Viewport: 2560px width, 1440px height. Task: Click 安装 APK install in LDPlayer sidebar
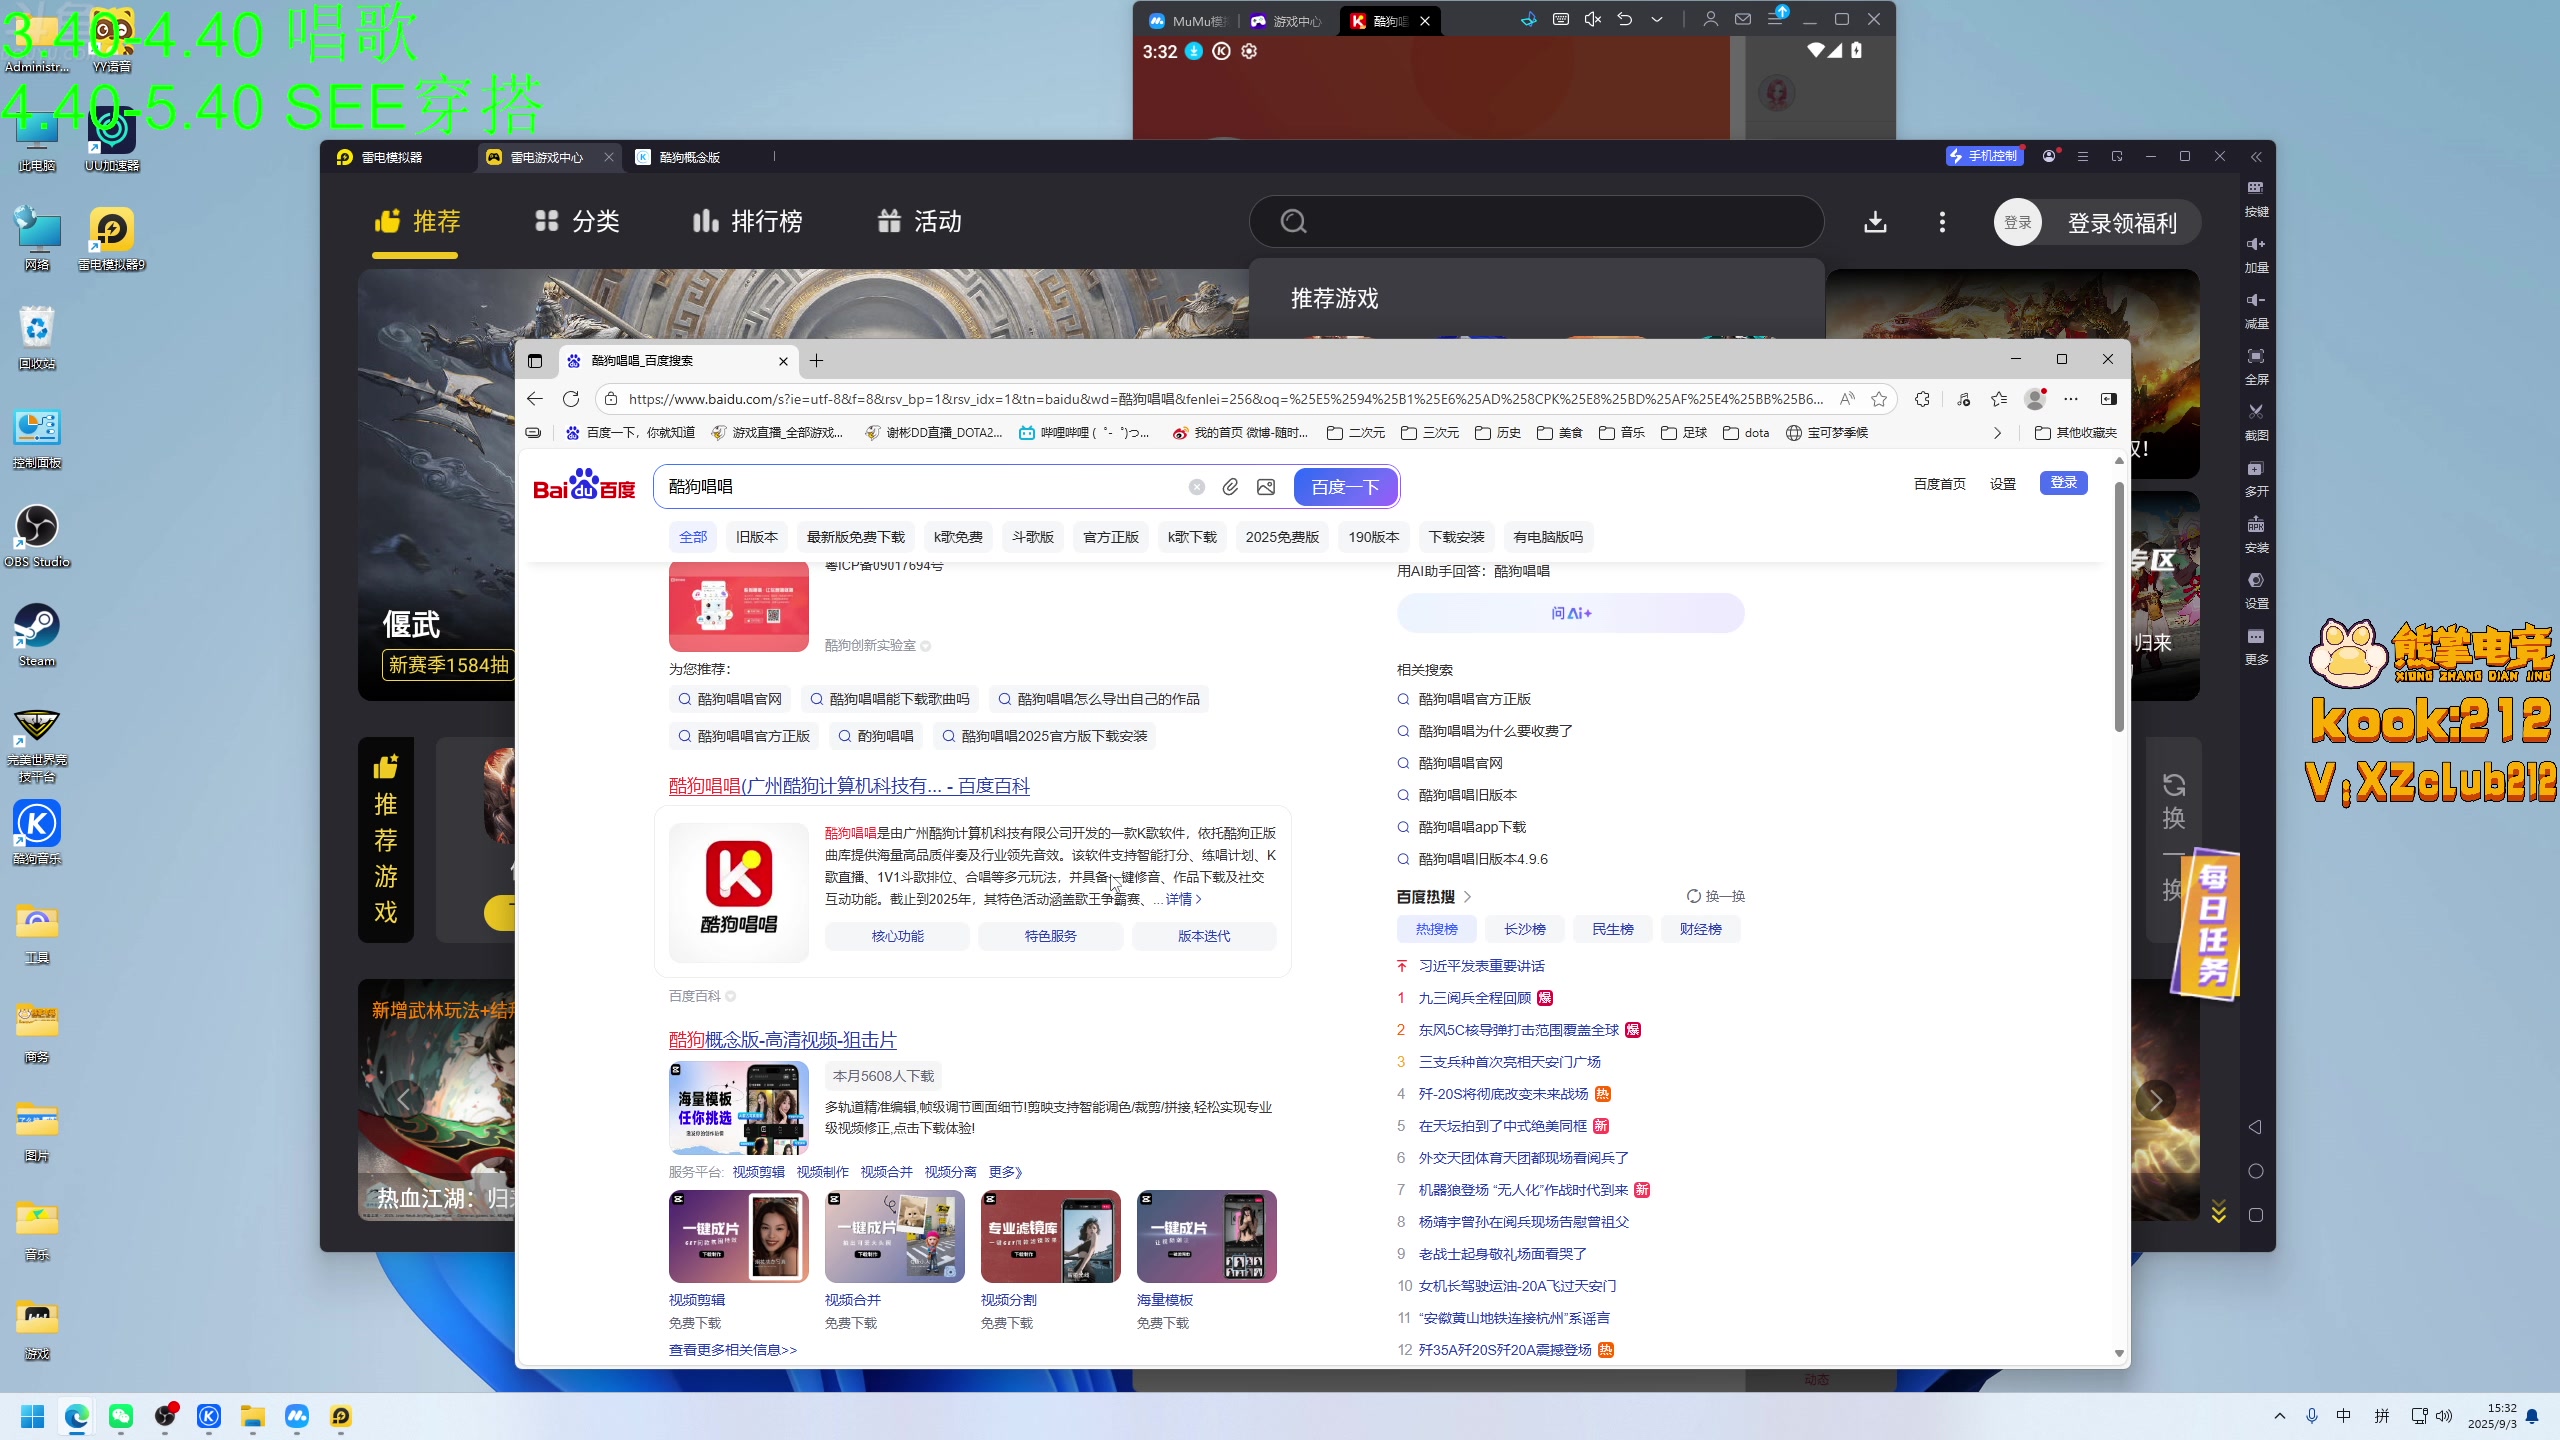point(2256,534)
